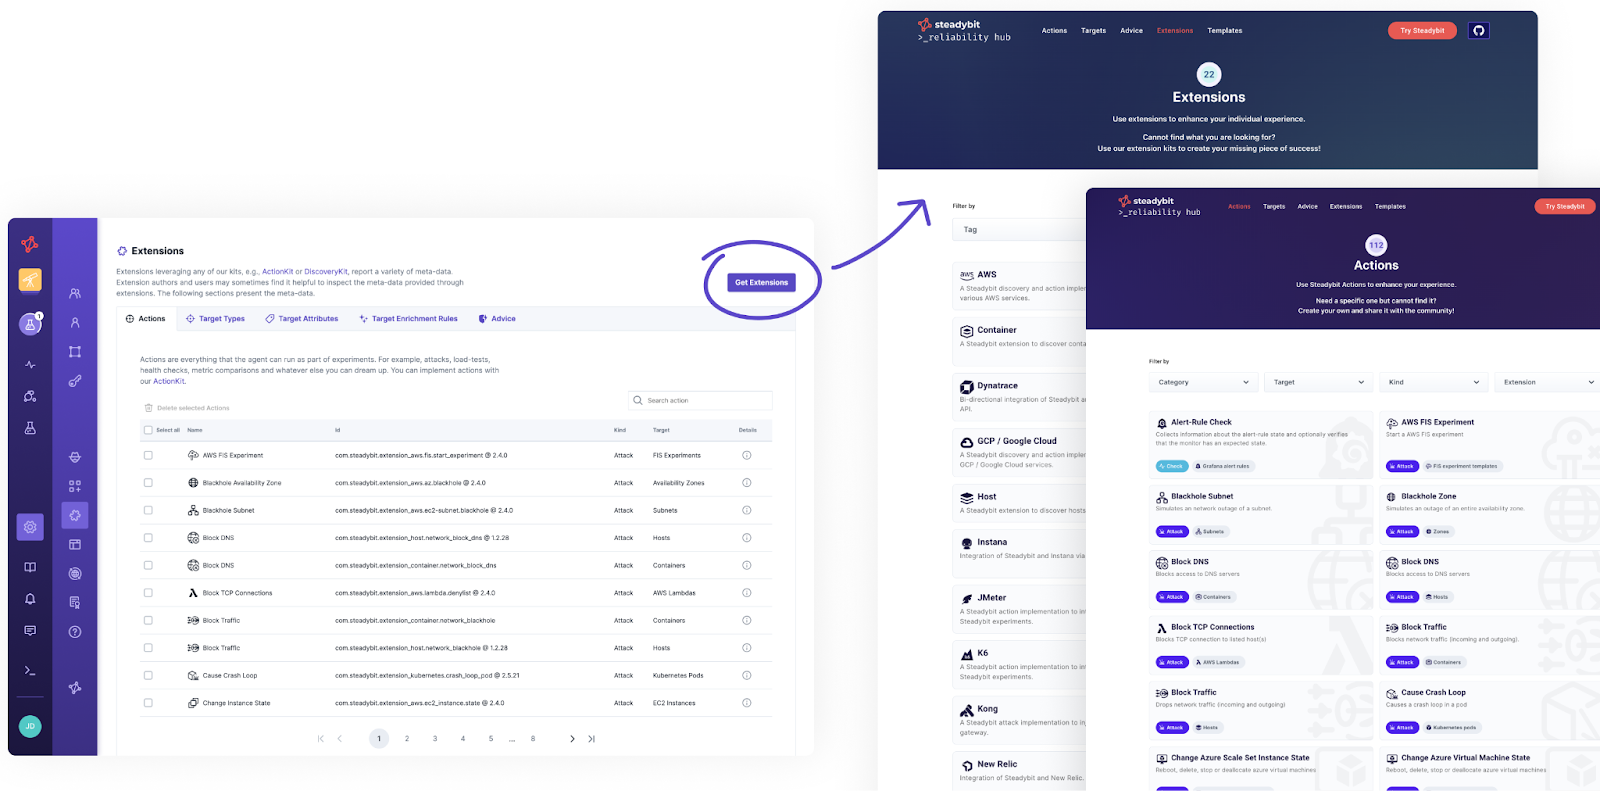Switch to the Target Enrichment Rules tab

tap(408, 319)
